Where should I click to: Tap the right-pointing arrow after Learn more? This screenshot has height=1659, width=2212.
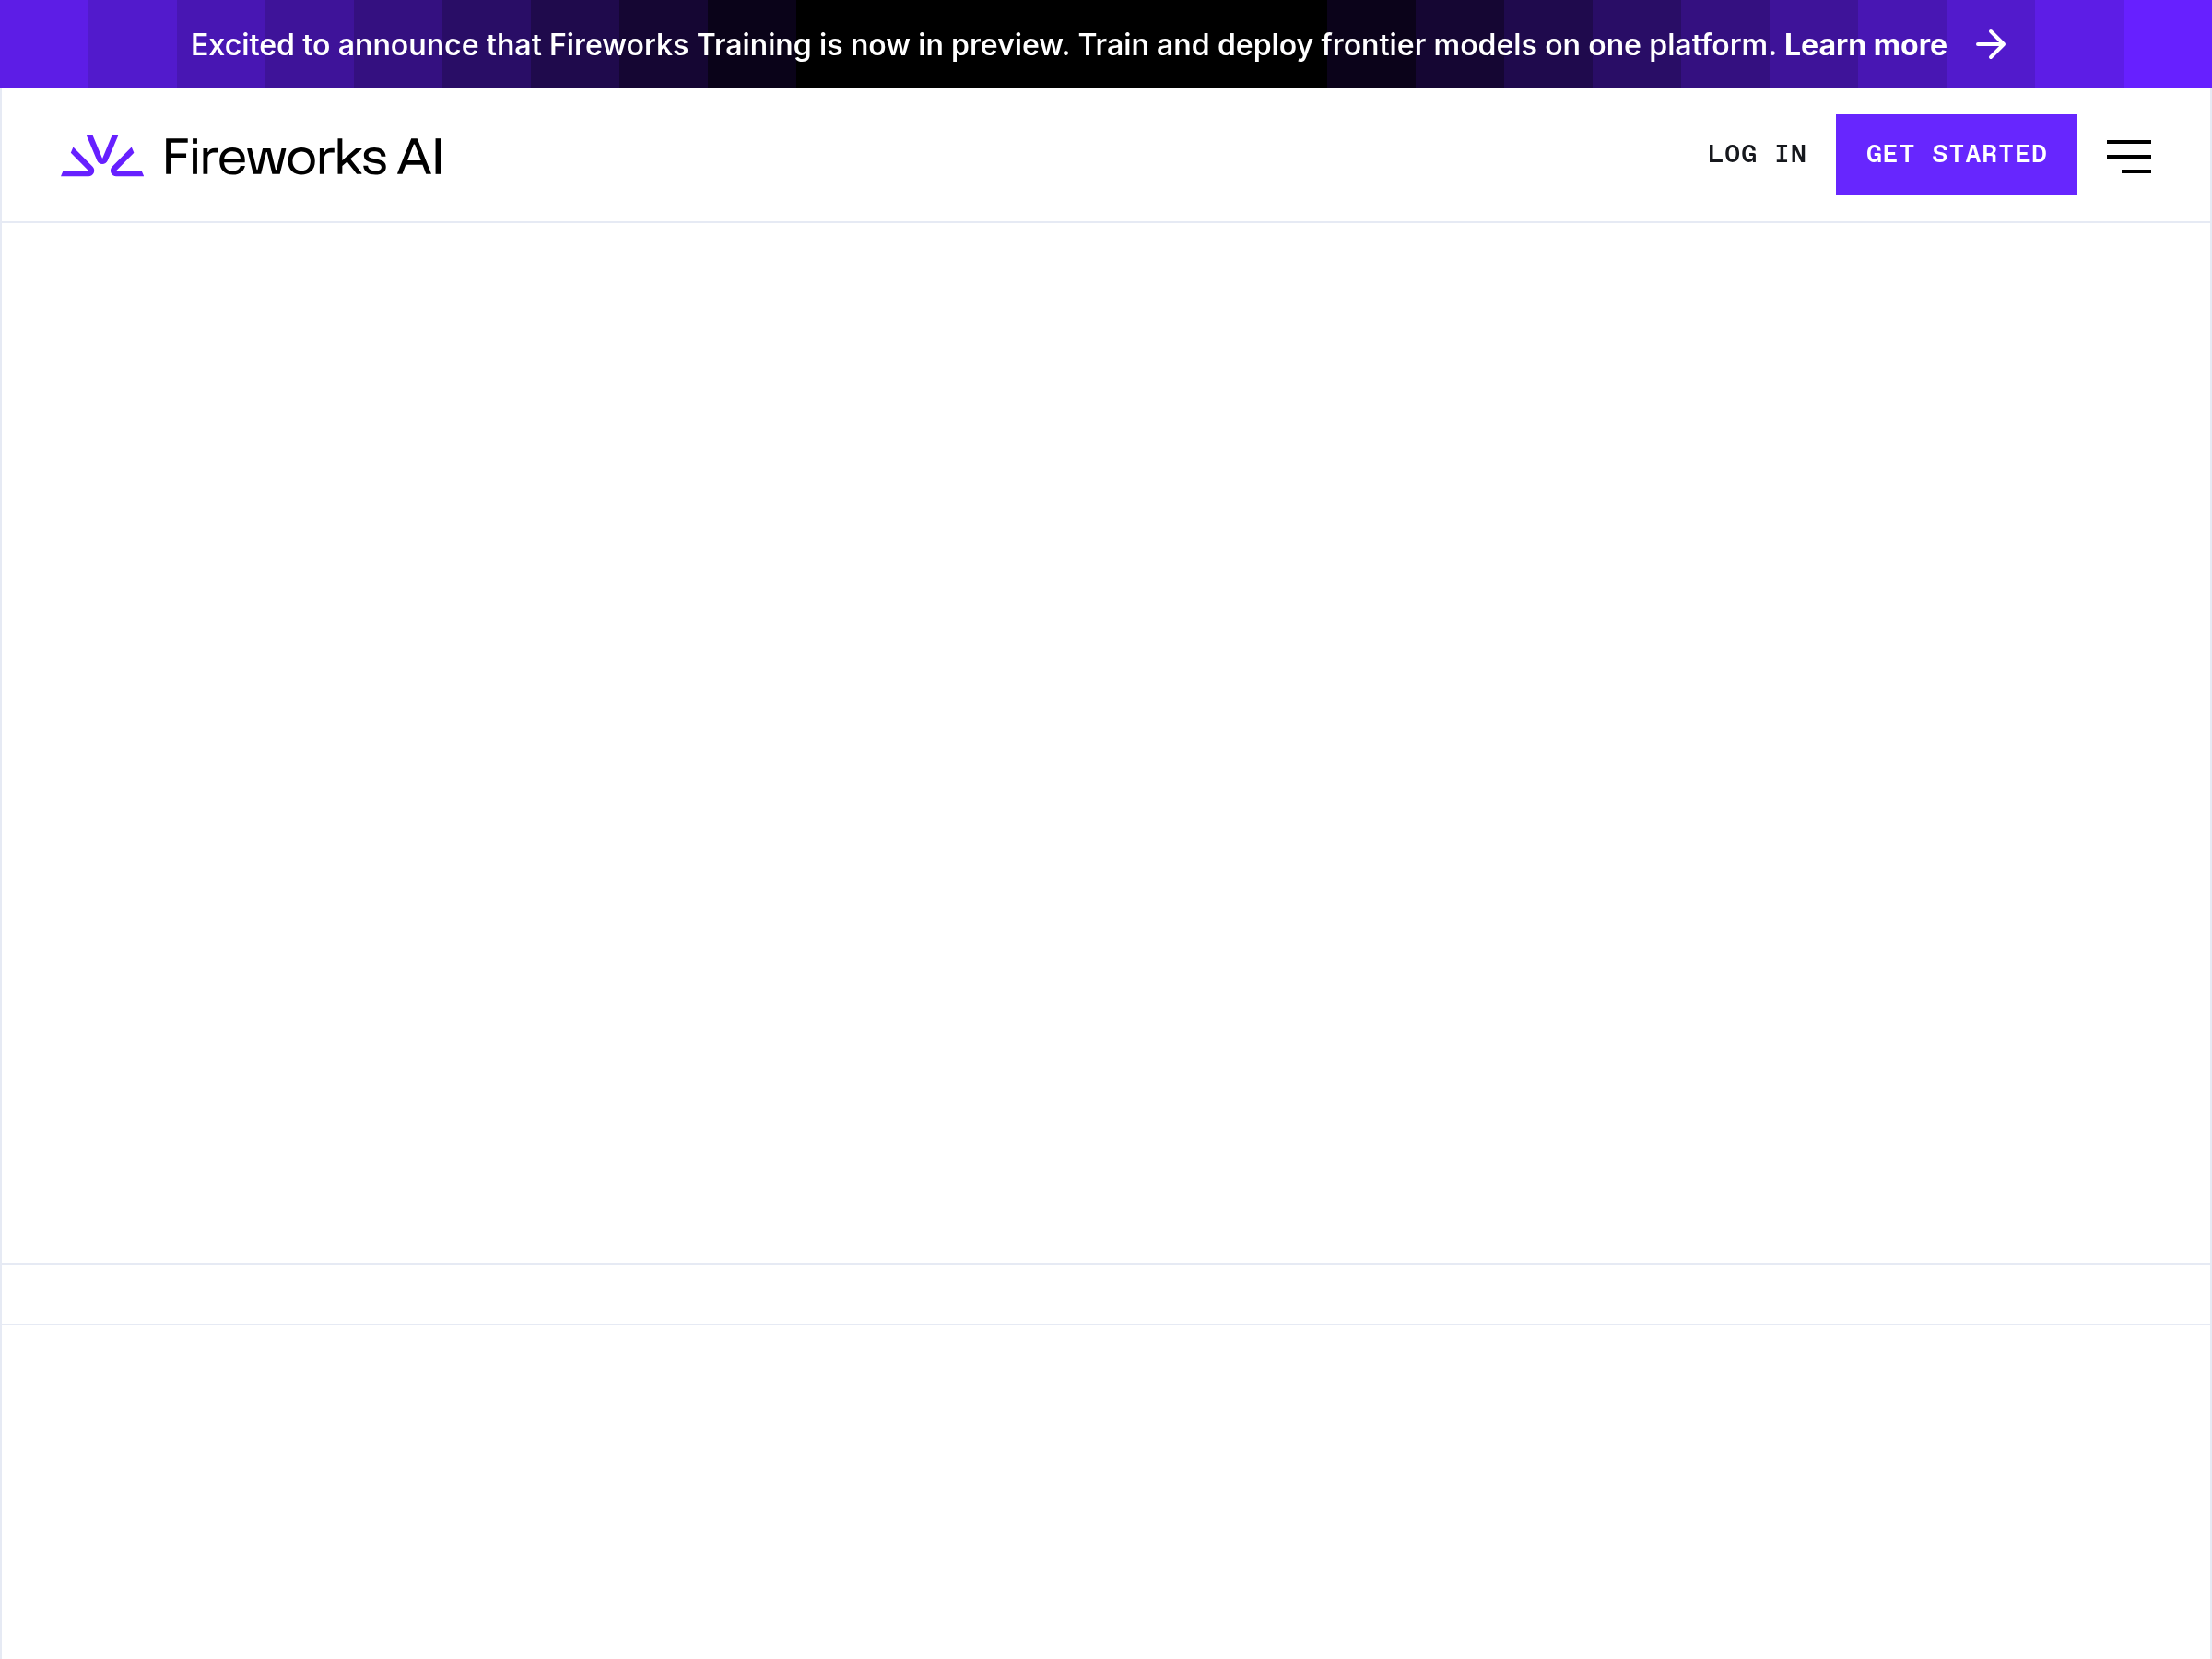[x=1991, y=45]
